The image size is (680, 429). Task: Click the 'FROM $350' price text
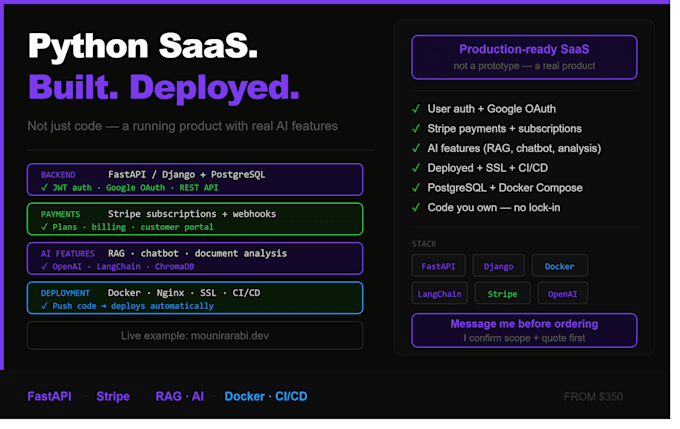[x=593, y=397]
